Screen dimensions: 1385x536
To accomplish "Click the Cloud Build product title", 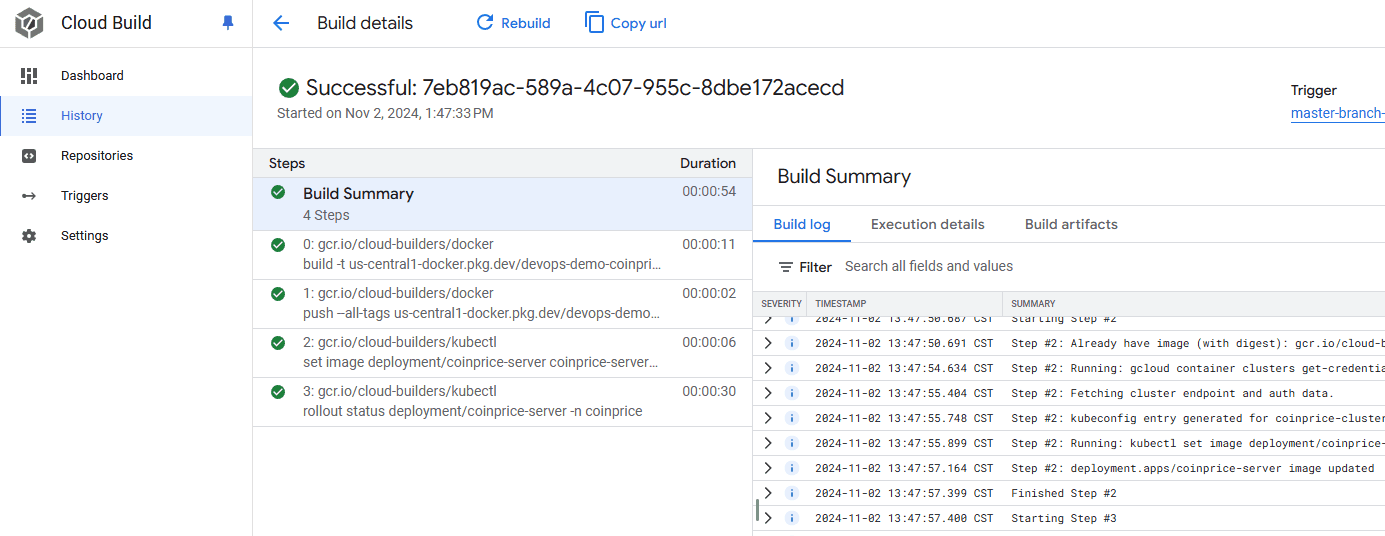I will tap(106, 23).
